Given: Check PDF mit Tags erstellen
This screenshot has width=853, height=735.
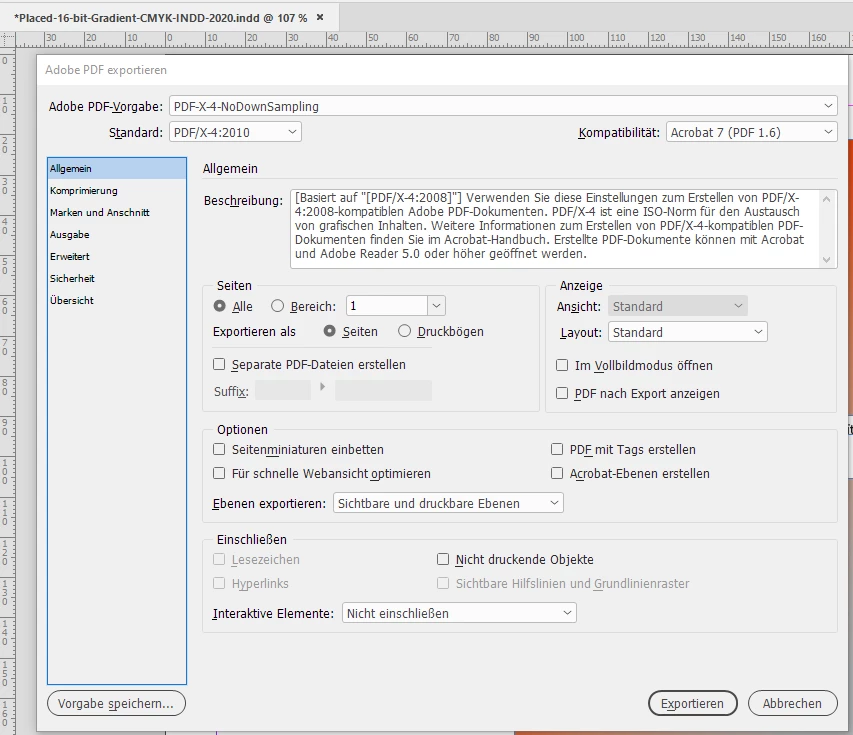Looking at the screenshot, I should (557, 449).
